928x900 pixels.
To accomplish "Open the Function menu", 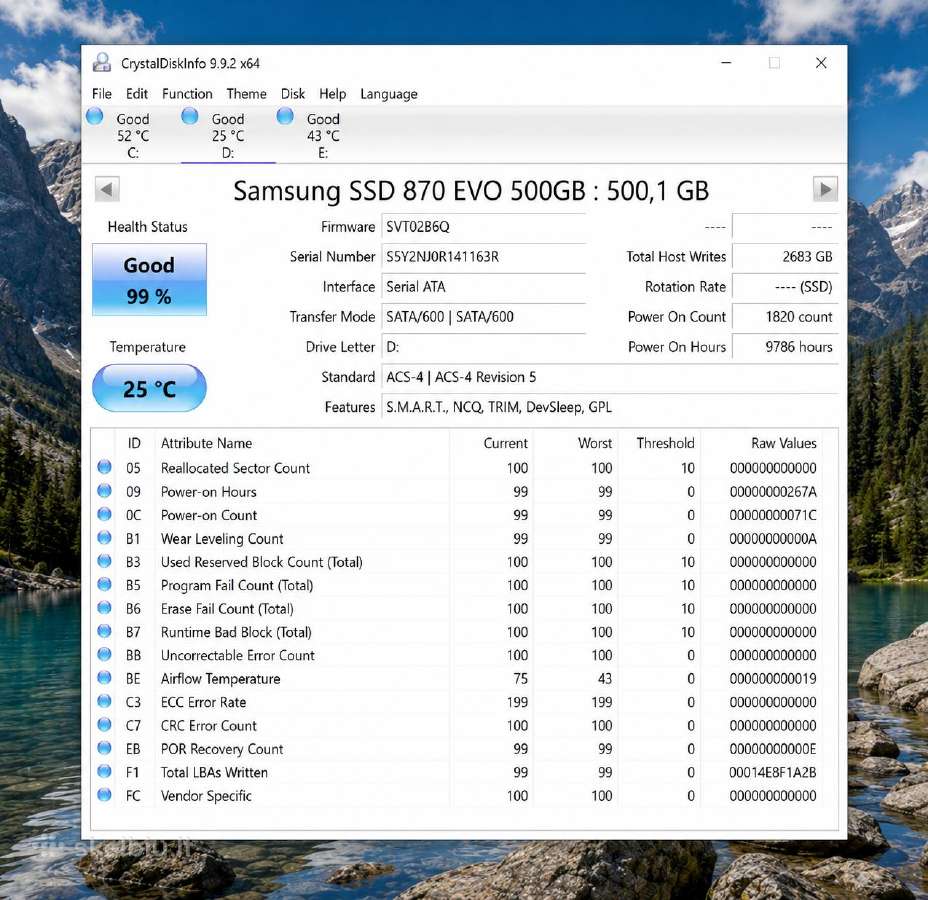I will [187, 93].
